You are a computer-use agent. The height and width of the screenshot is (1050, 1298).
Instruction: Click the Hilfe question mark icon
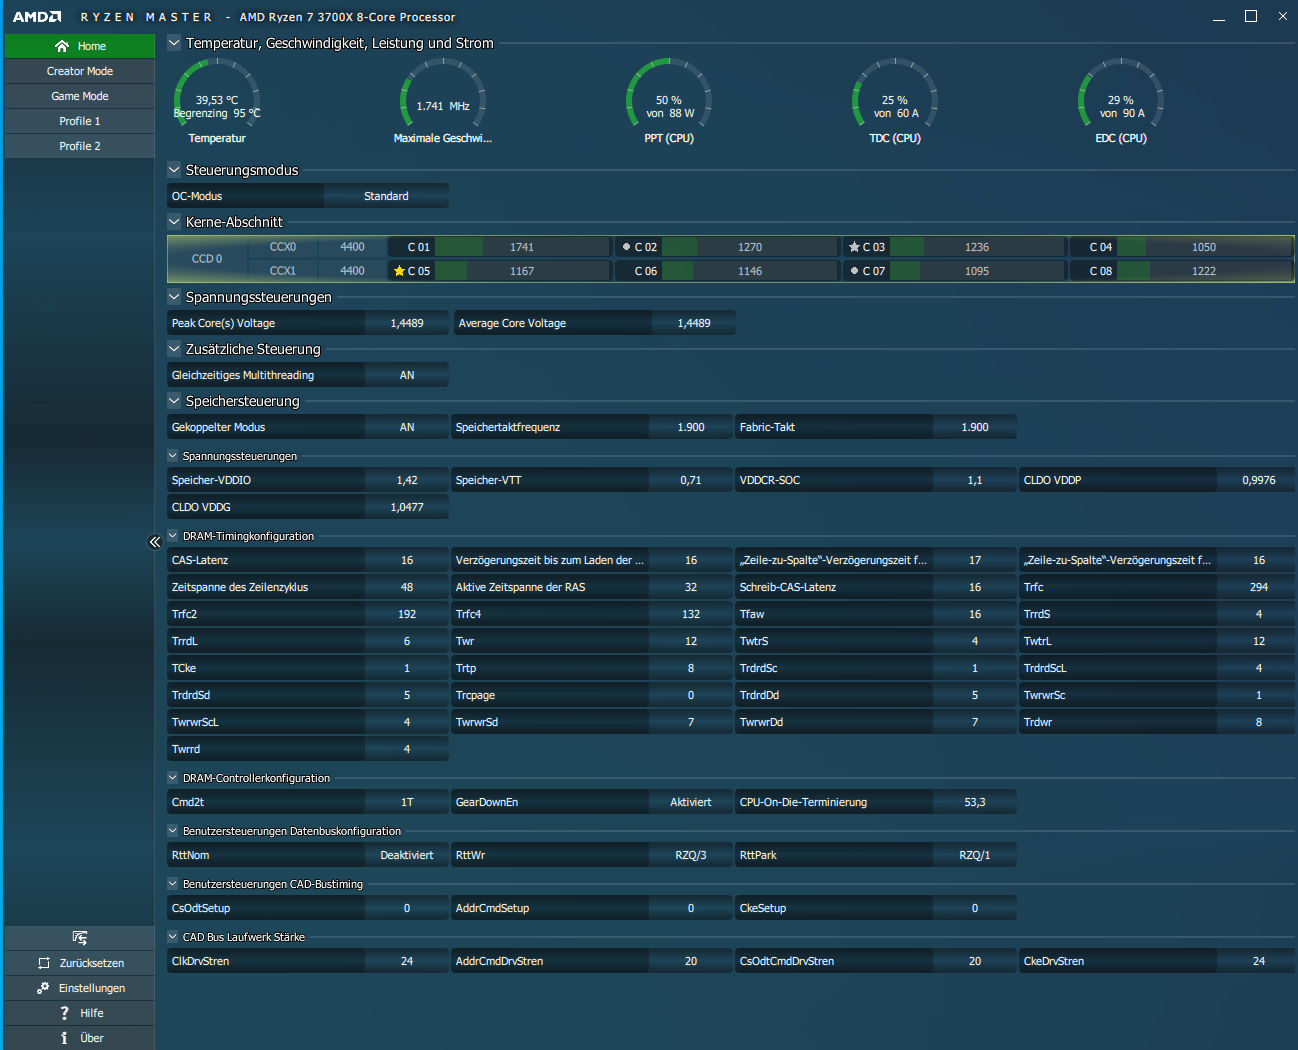(x=64, y=1013)
